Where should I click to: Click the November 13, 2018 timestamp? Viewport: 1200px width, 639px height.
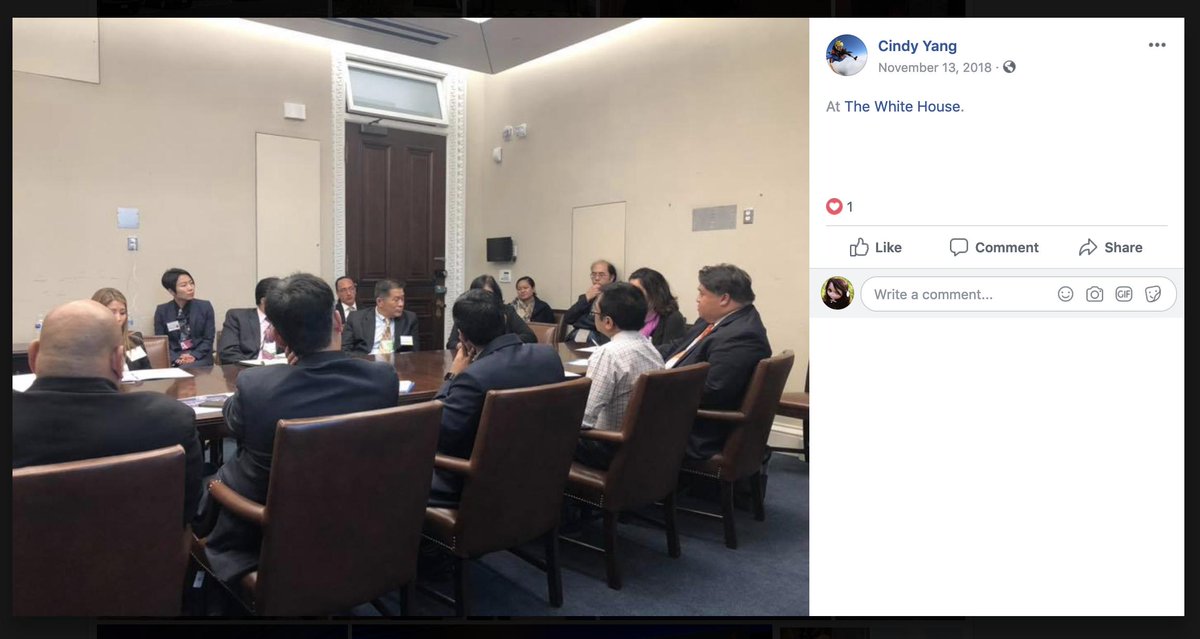pyautogui.click(x=935, y=67)
